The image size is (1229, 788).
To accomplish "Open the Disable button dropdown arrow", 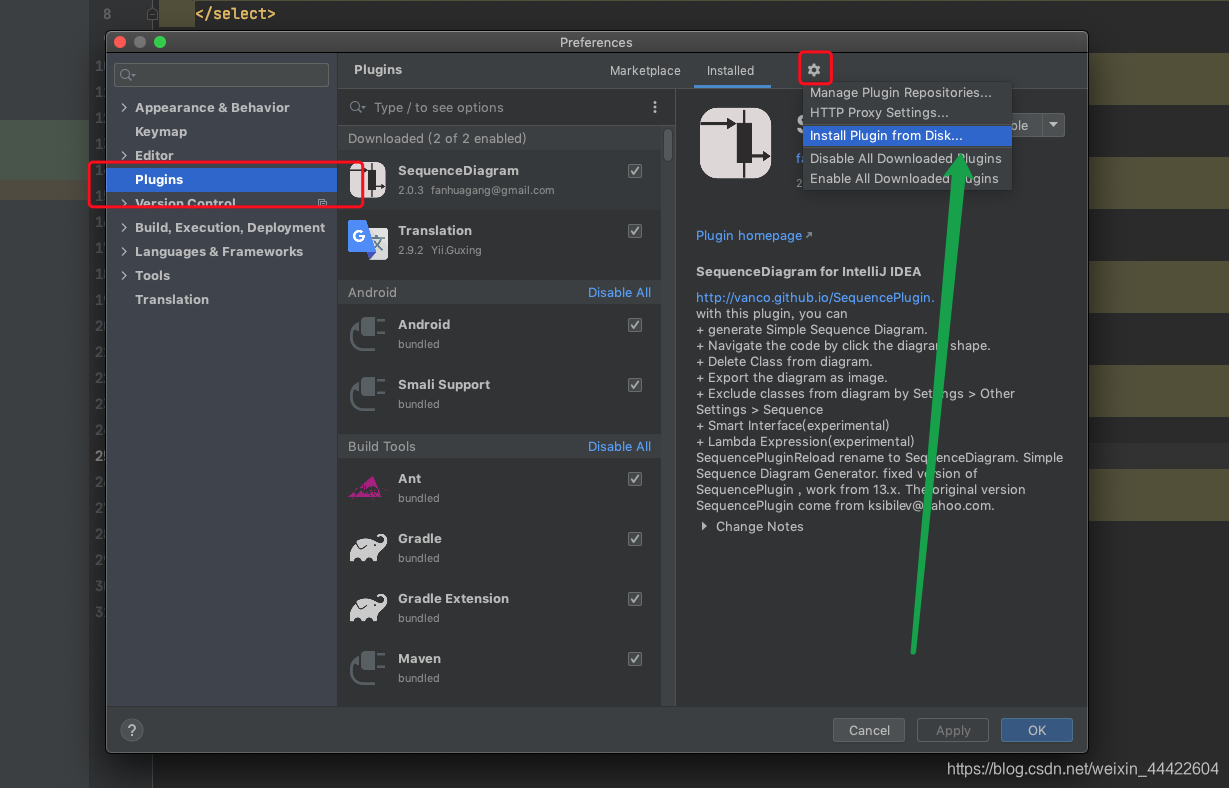I will pyautogui.click(x=1053, y=125).
